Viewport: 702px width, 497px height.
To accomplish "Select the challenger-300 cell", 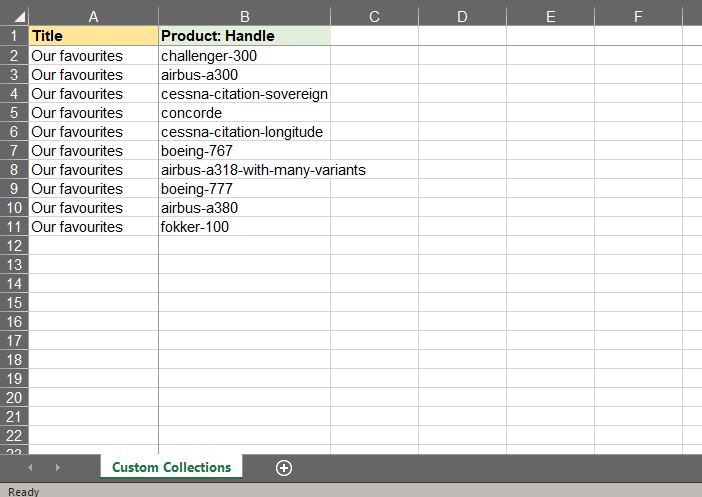I will click(244, 56).
